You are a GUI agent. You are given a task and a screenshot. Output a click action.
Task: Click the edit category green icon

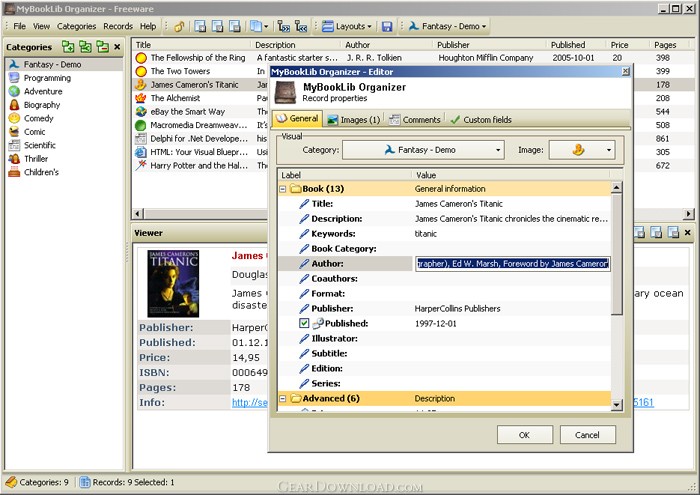tap(85, 46)
